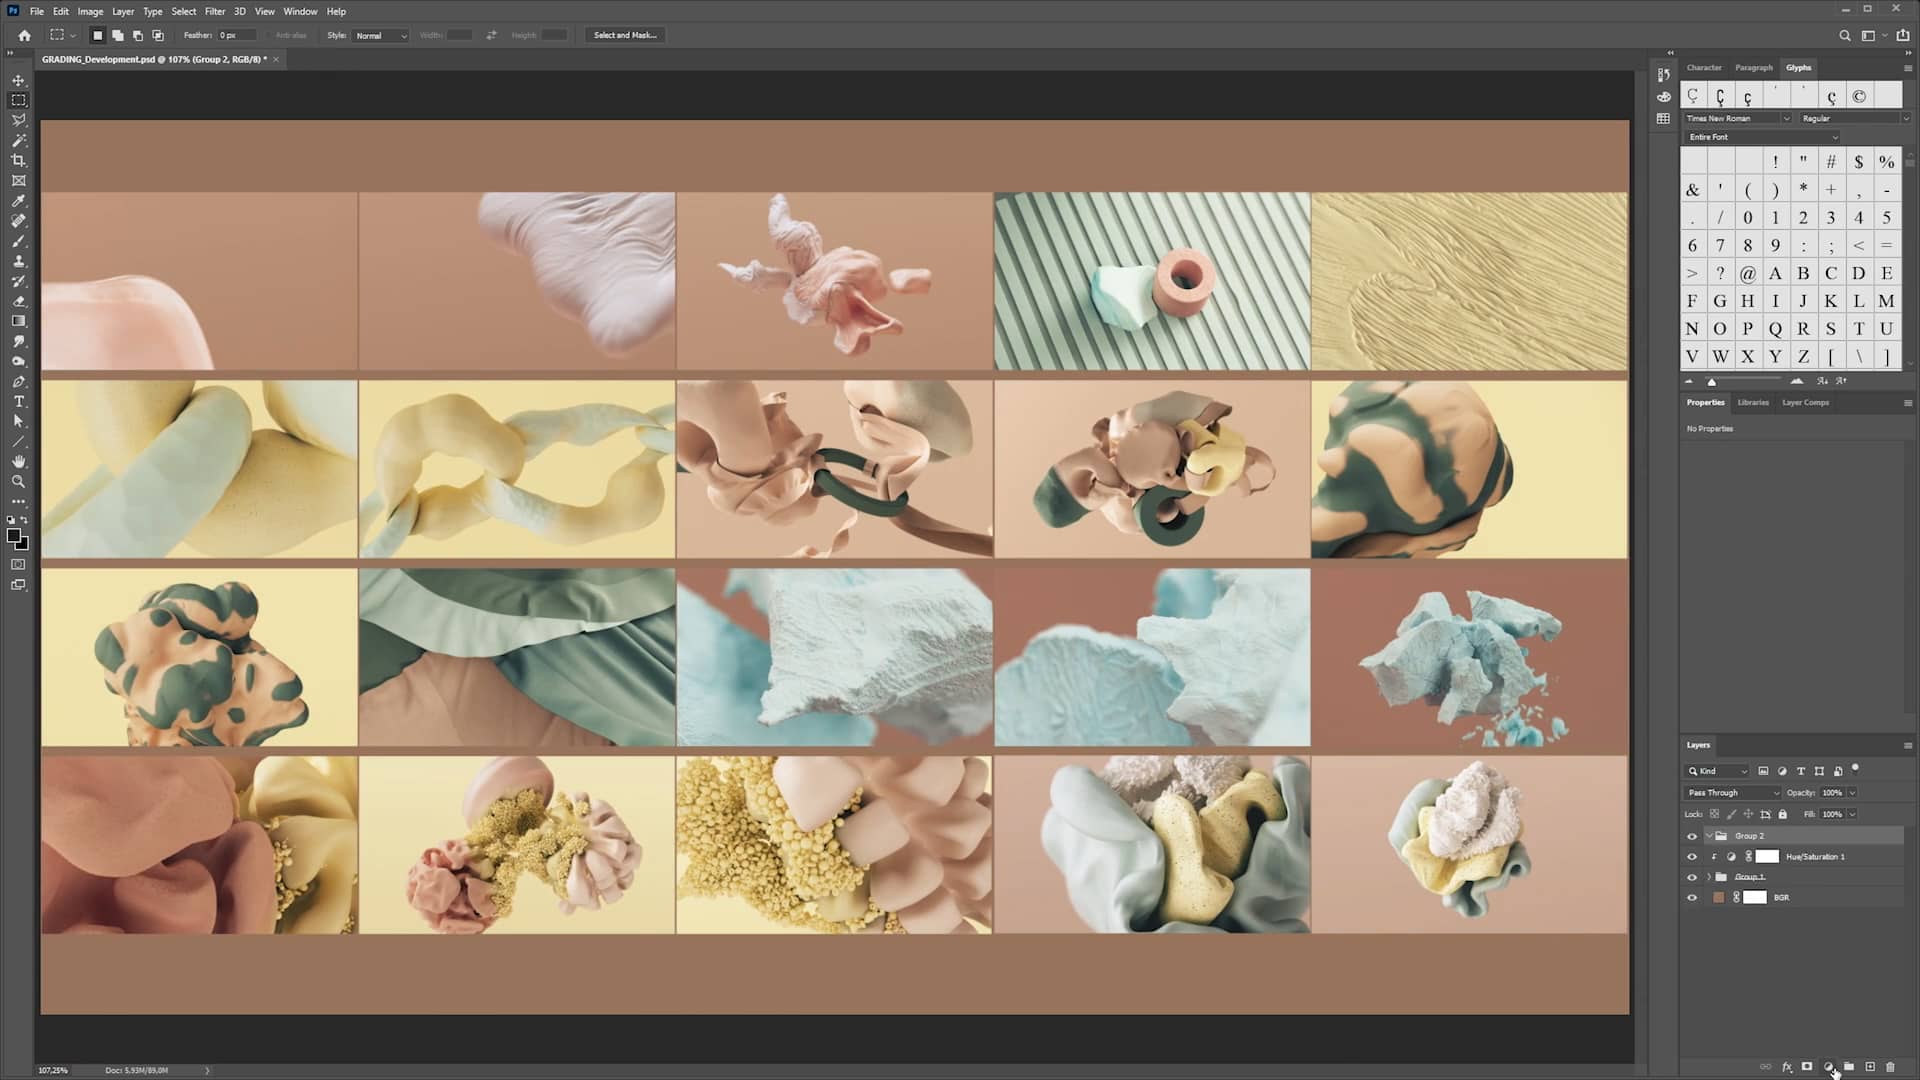The image size is (1920, 1080).
Task: Select the Crop tool
Action: click(x=18, y=160)
